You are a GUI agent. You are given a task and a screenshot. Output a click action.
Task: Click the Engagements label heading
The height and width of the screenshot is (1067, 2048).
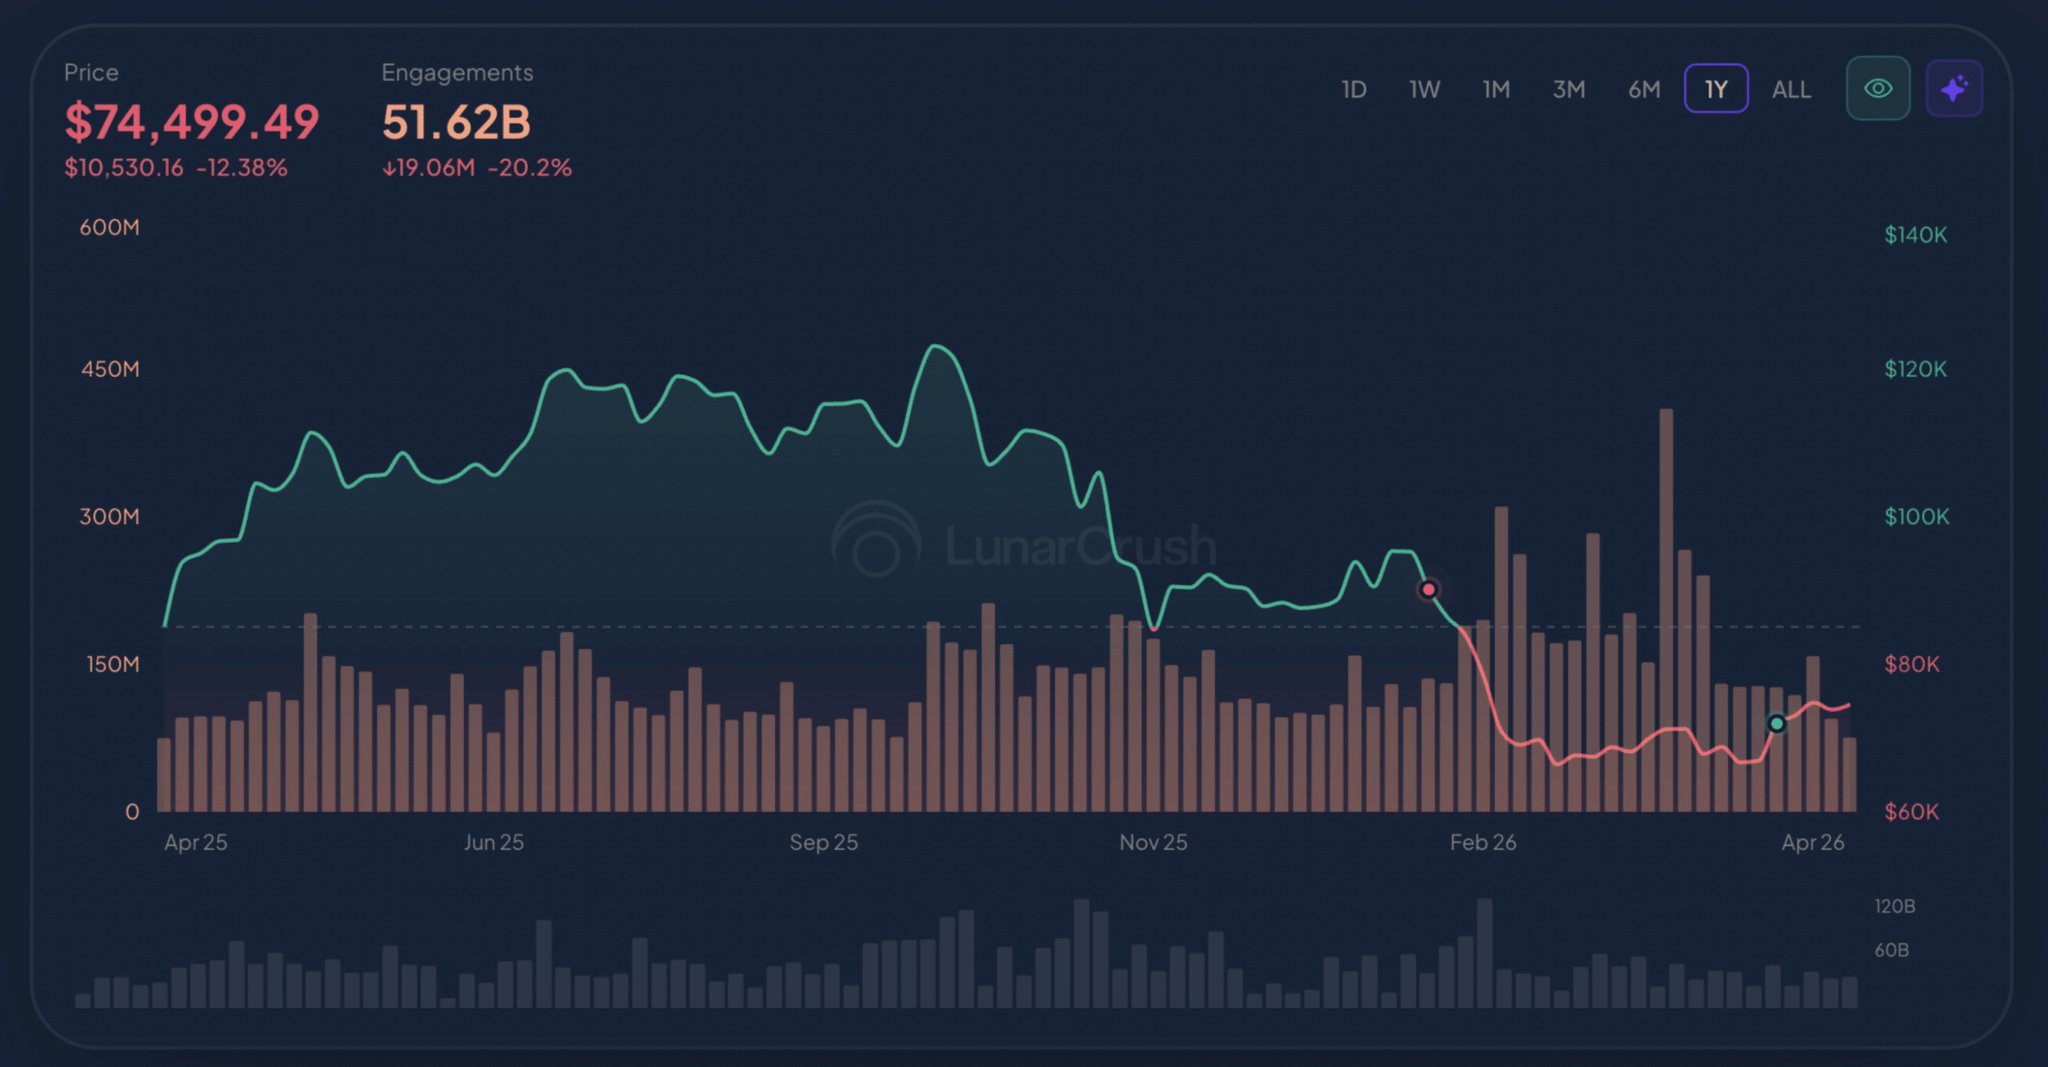pos(457,72)
